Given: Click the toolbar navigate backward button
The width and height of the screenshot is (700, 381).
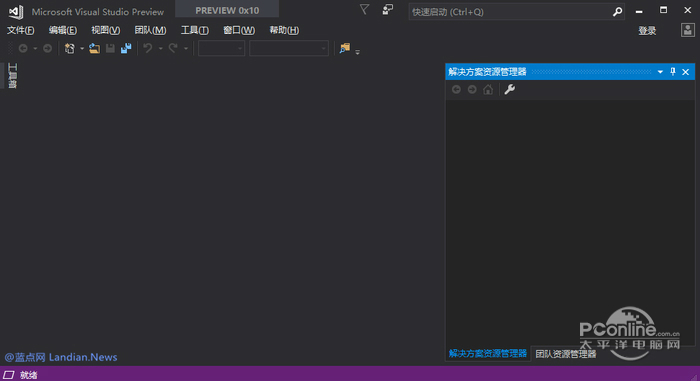Looking at the screenshot, I should click(x=23, y=48).
